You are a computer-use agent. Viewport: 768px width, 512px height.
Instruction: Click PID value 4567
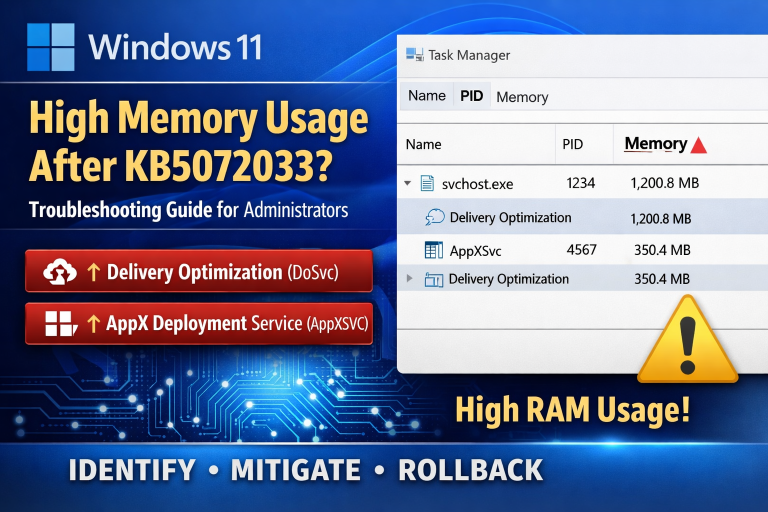coord(581,250)
